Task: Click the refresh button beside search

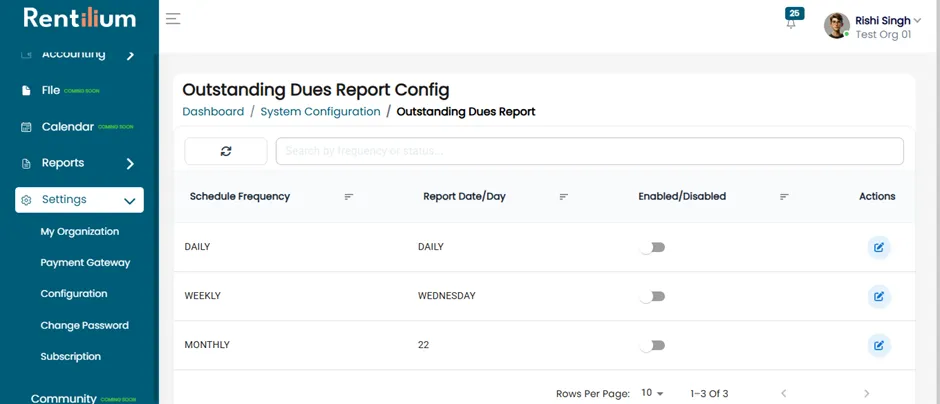Action: tap(225, 151)
